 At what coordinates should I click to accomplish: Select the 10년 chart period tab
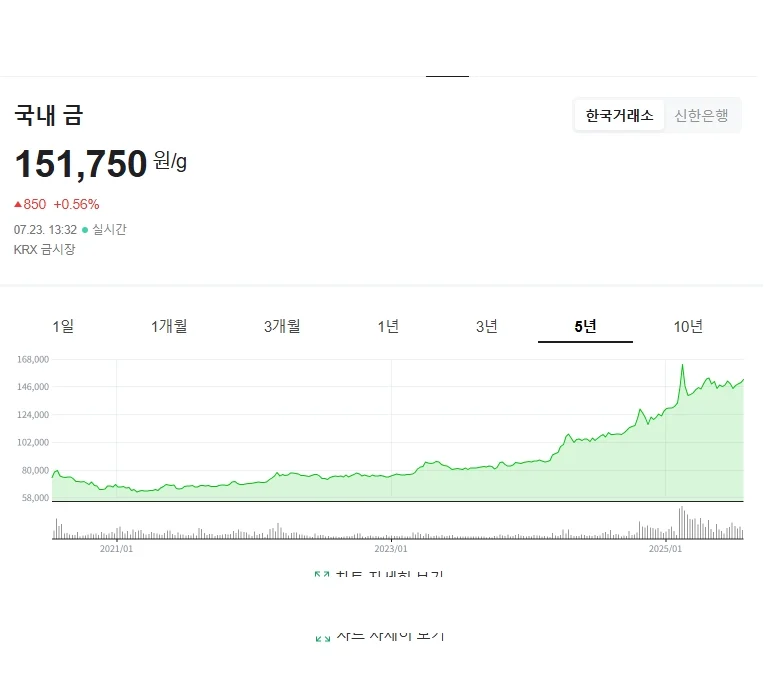688,326
